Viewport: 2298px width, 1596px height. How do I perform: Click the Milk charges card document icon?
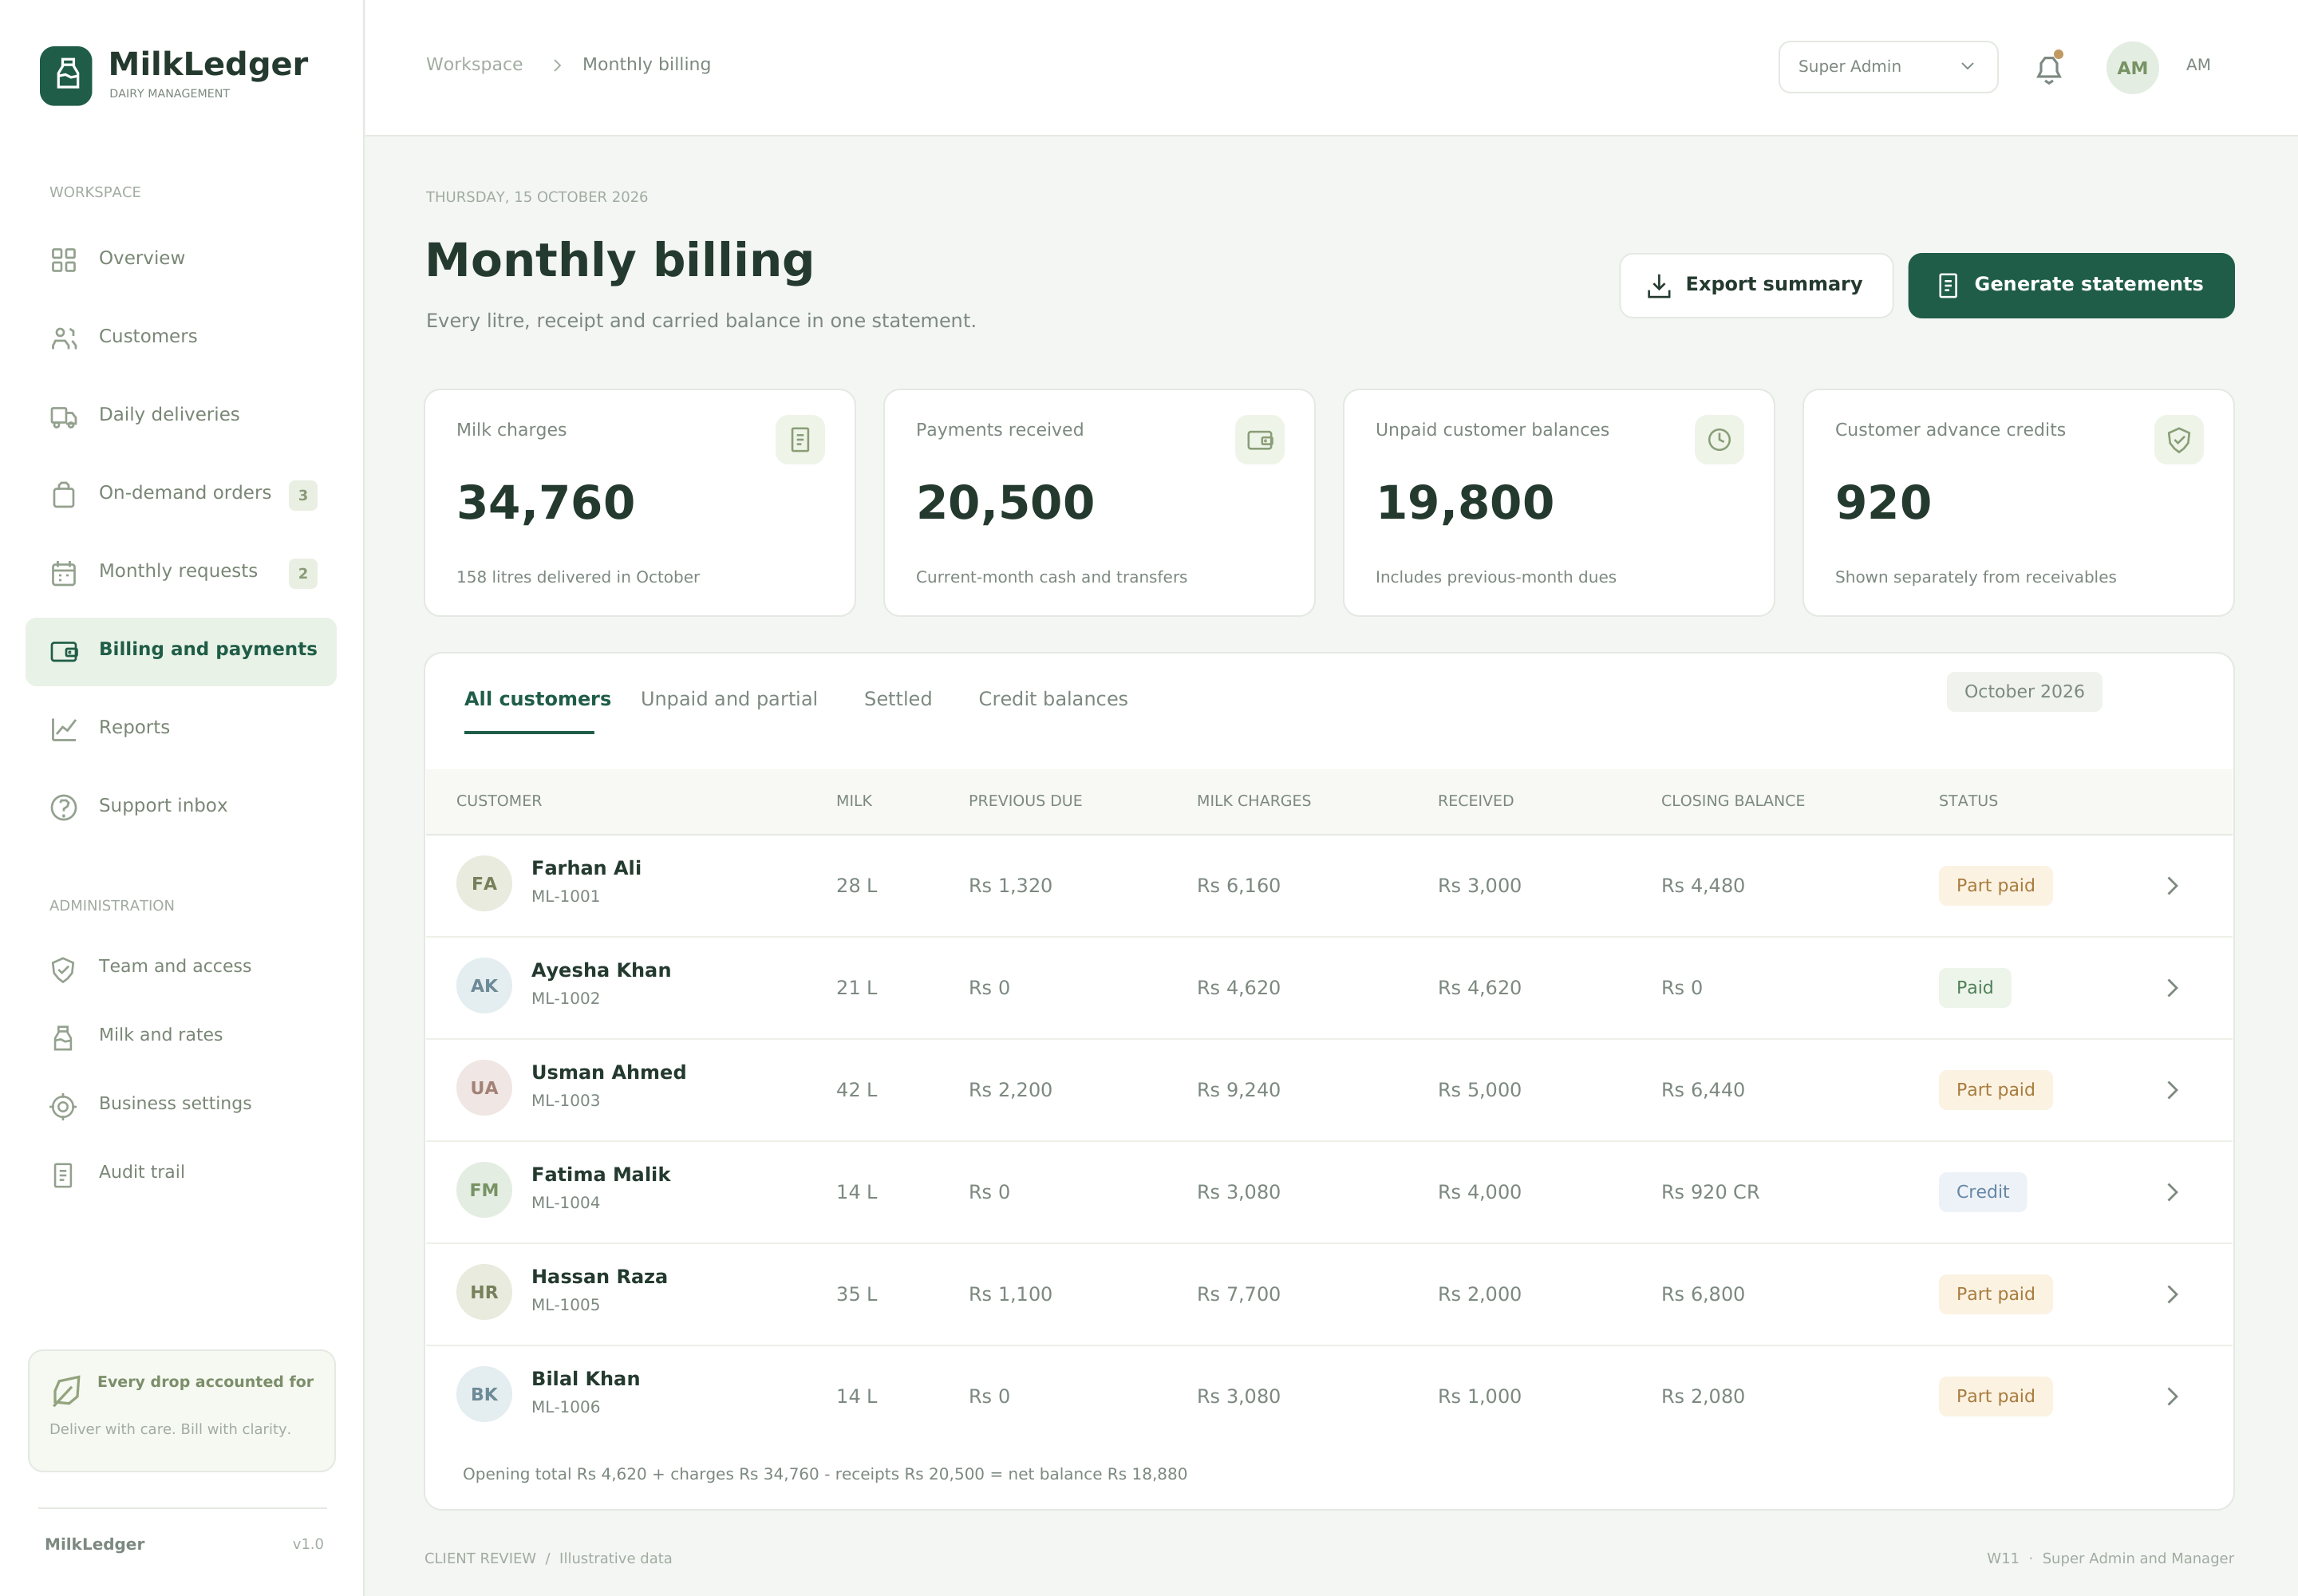800,439
